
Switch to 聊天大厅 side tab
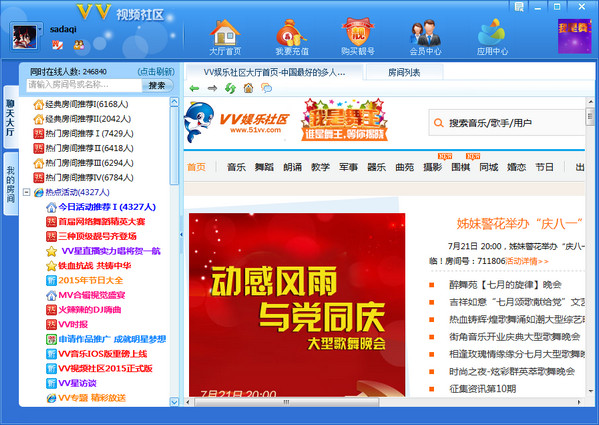(x=11, y=117)
